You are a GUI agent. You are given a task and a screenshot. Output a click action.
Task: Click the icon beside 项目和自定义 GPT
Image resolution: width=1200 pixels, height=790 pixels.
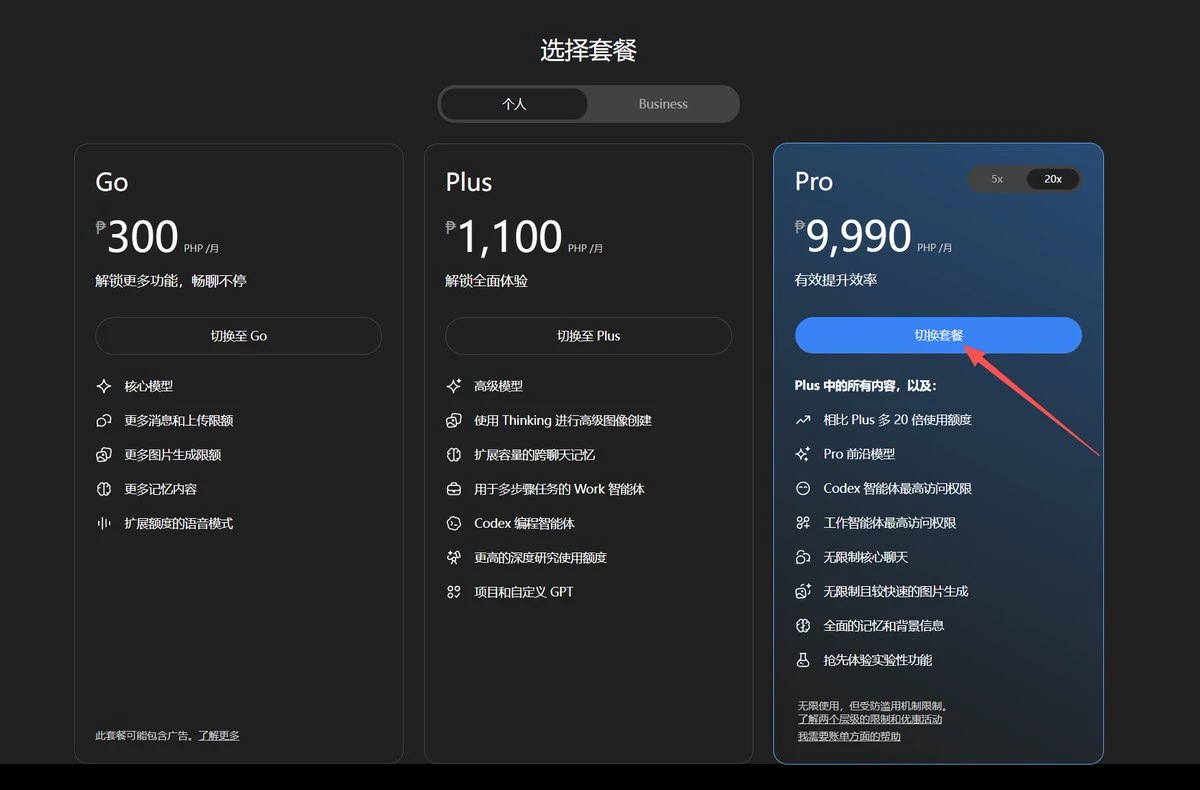click(x=453, y=592)
